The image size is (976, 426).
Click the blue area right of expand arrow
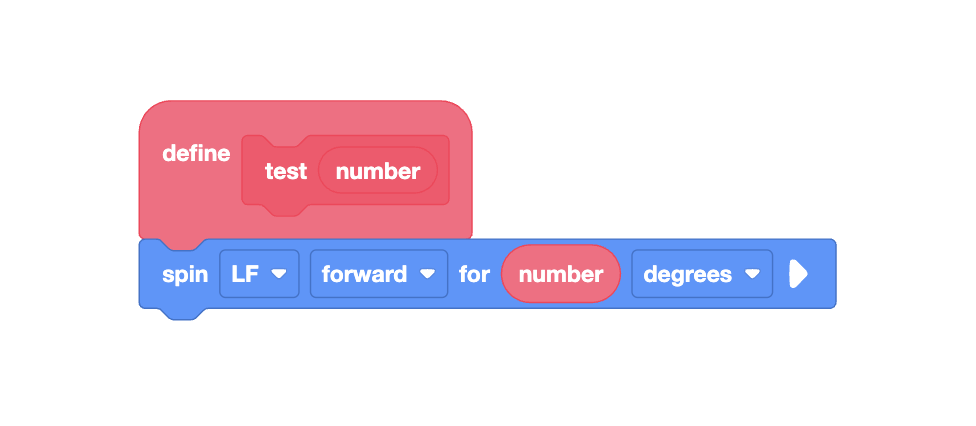point(822,274)
